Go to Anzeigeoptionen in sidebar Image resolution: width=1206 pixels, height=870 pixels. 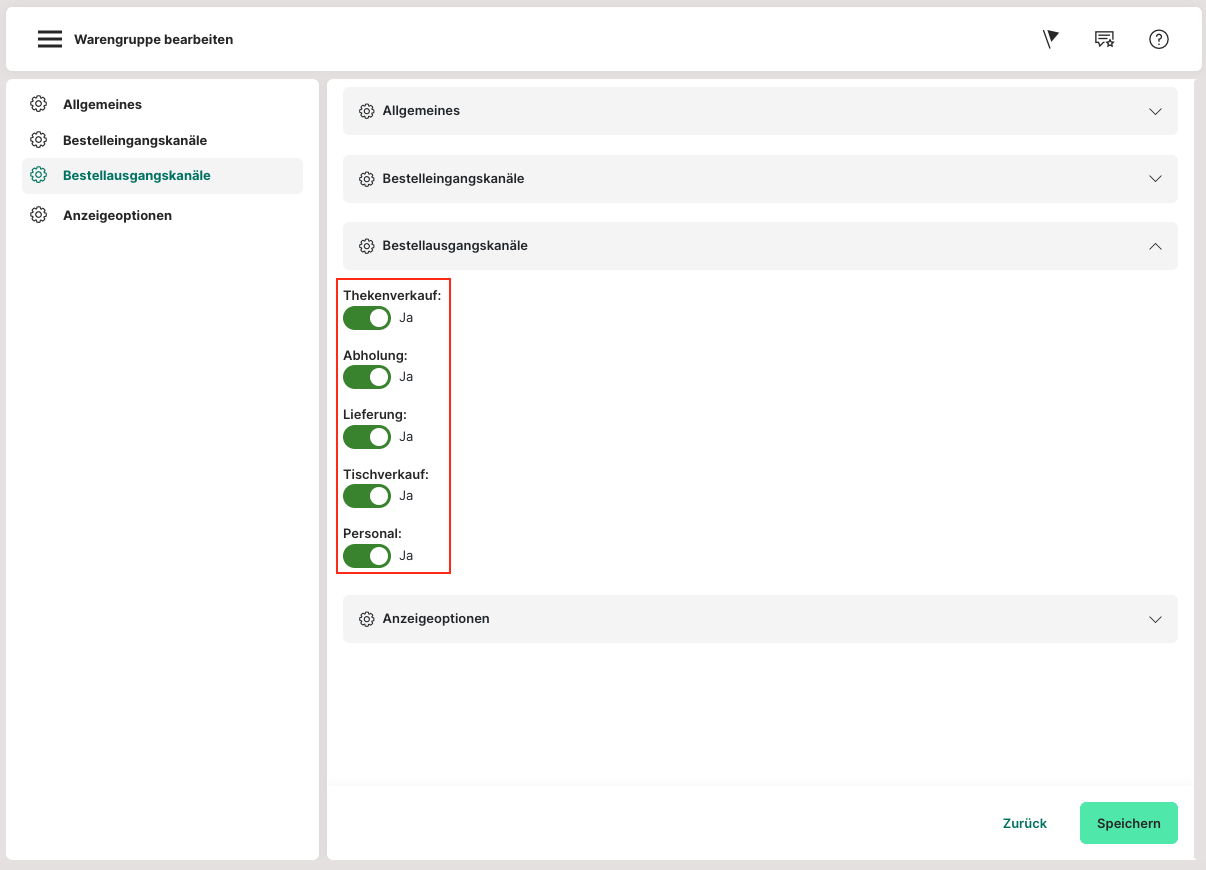click(x=117, y=215)
